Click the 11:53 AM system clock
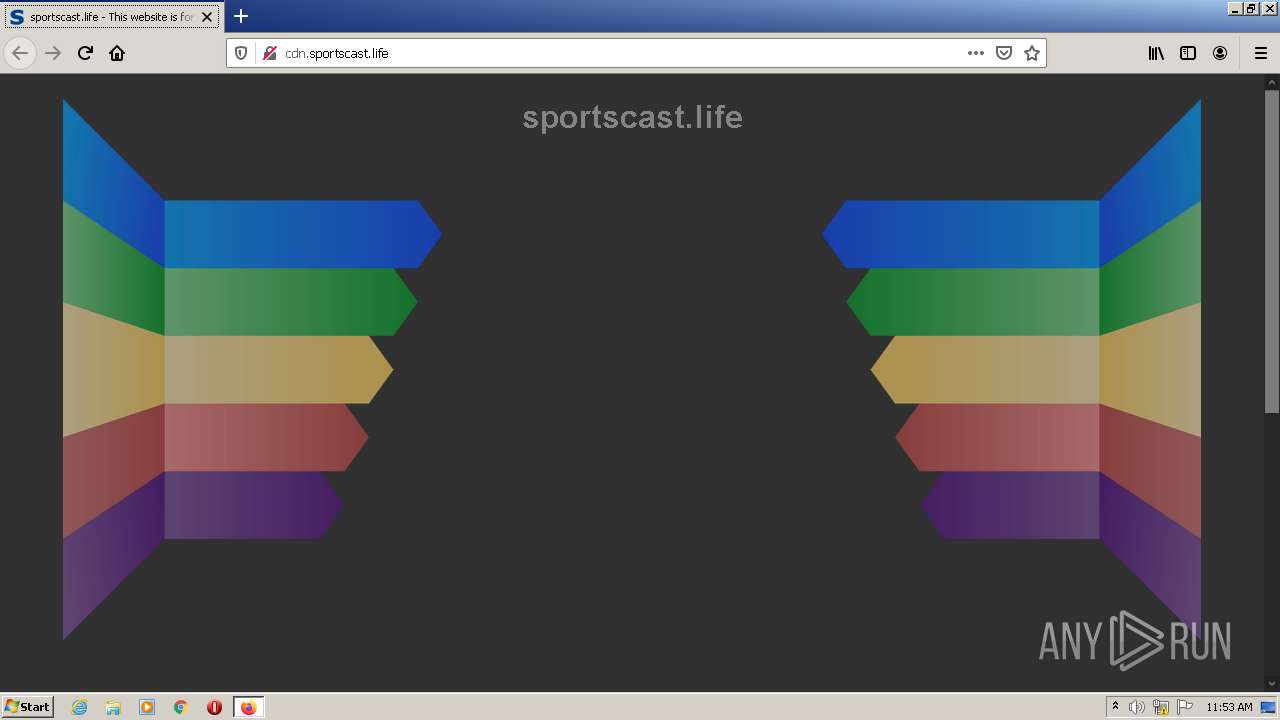The height and width of the screenshot is (720, 1280). pos(1229,707)
